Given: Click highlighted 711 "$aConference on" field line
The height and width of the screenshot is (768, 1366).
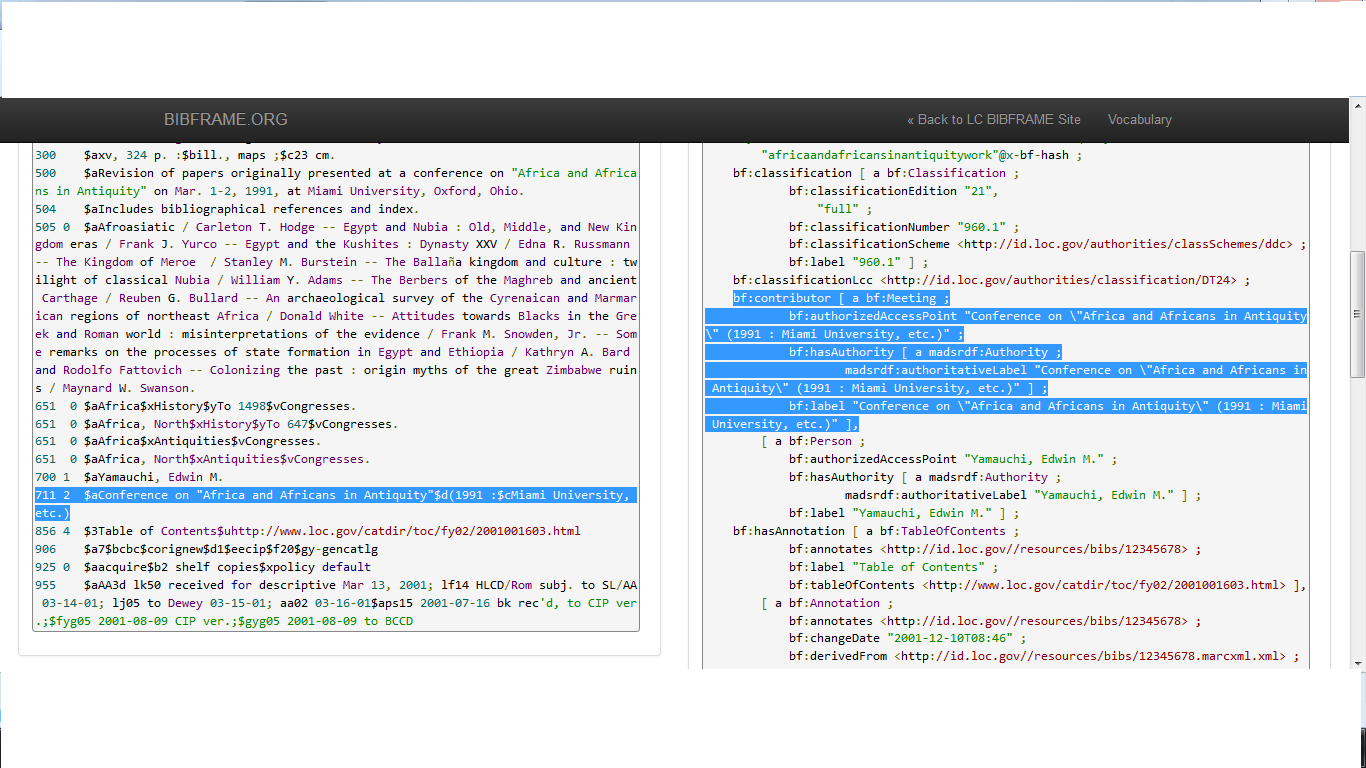Looking at the screenshot, I should 336,504.
